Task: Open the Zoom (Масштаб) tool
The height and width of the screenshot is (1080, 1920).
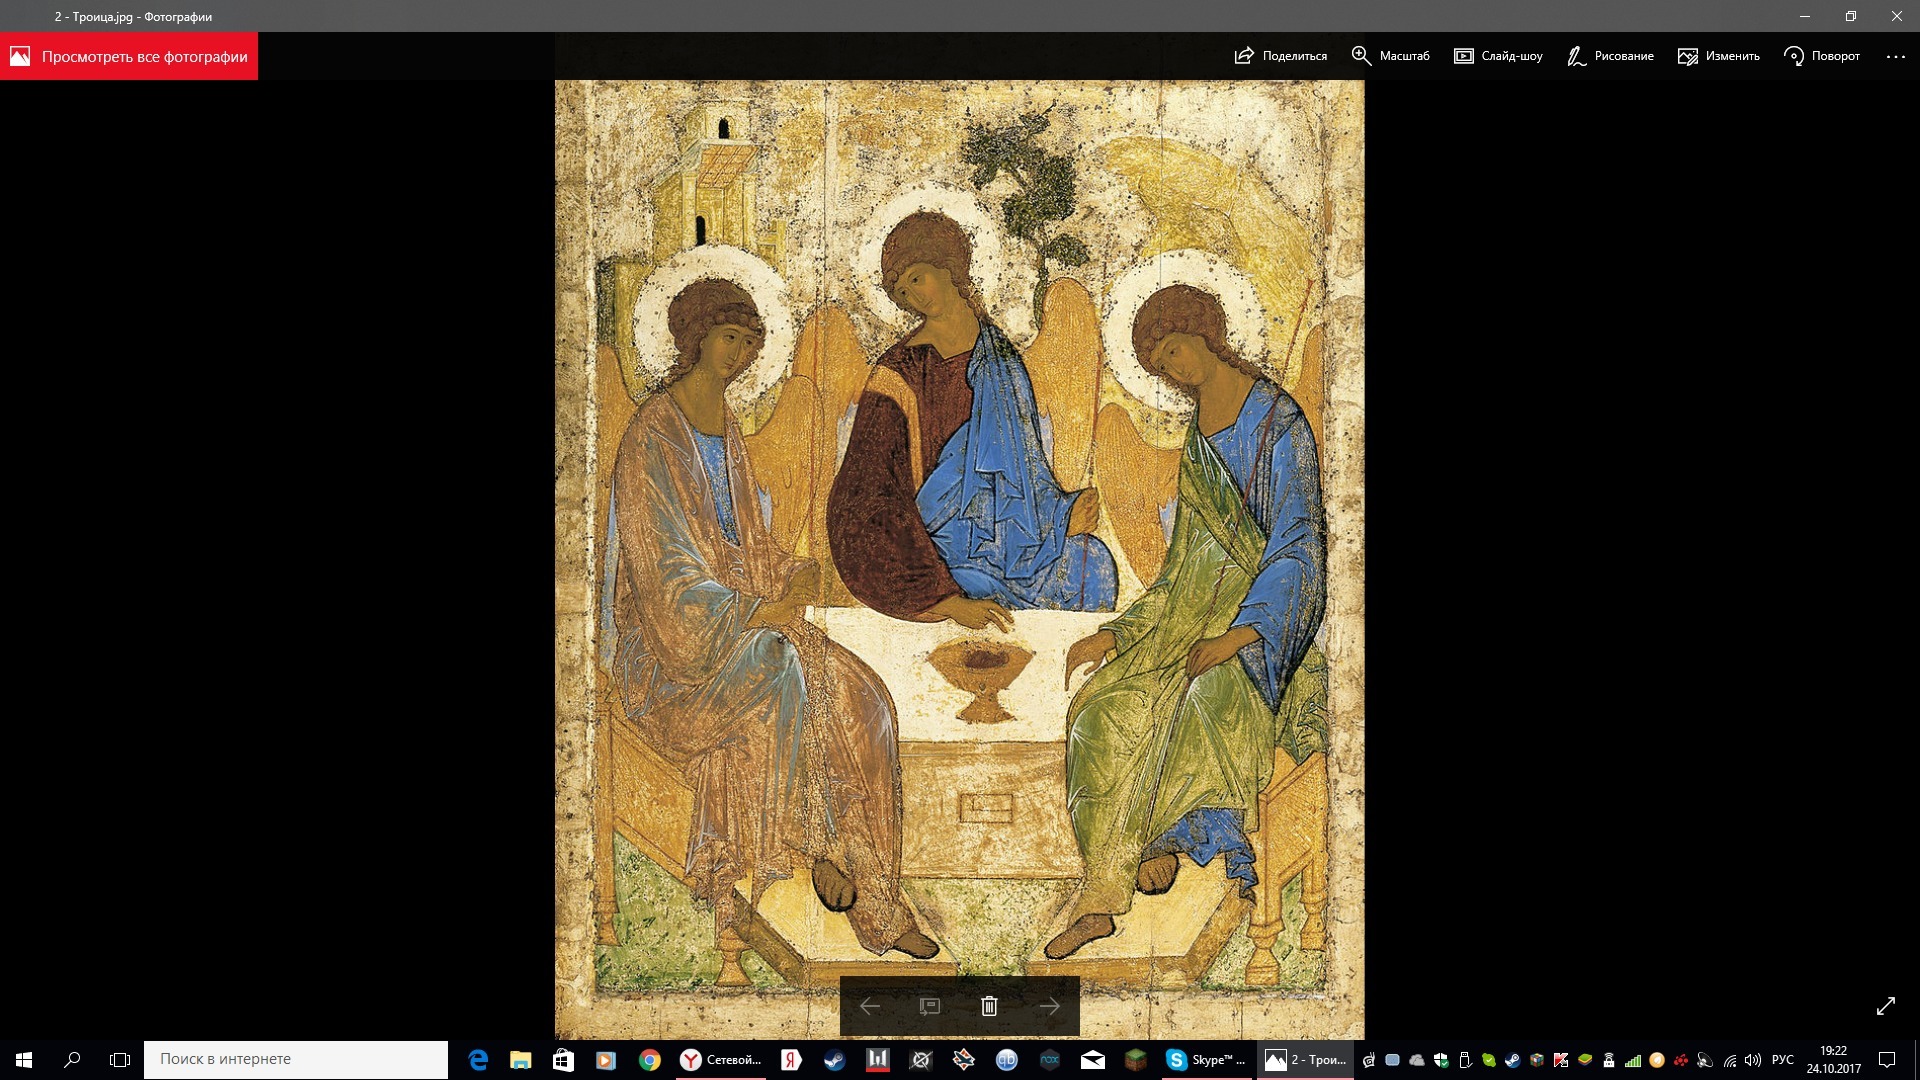Action: click(1390, 56)
